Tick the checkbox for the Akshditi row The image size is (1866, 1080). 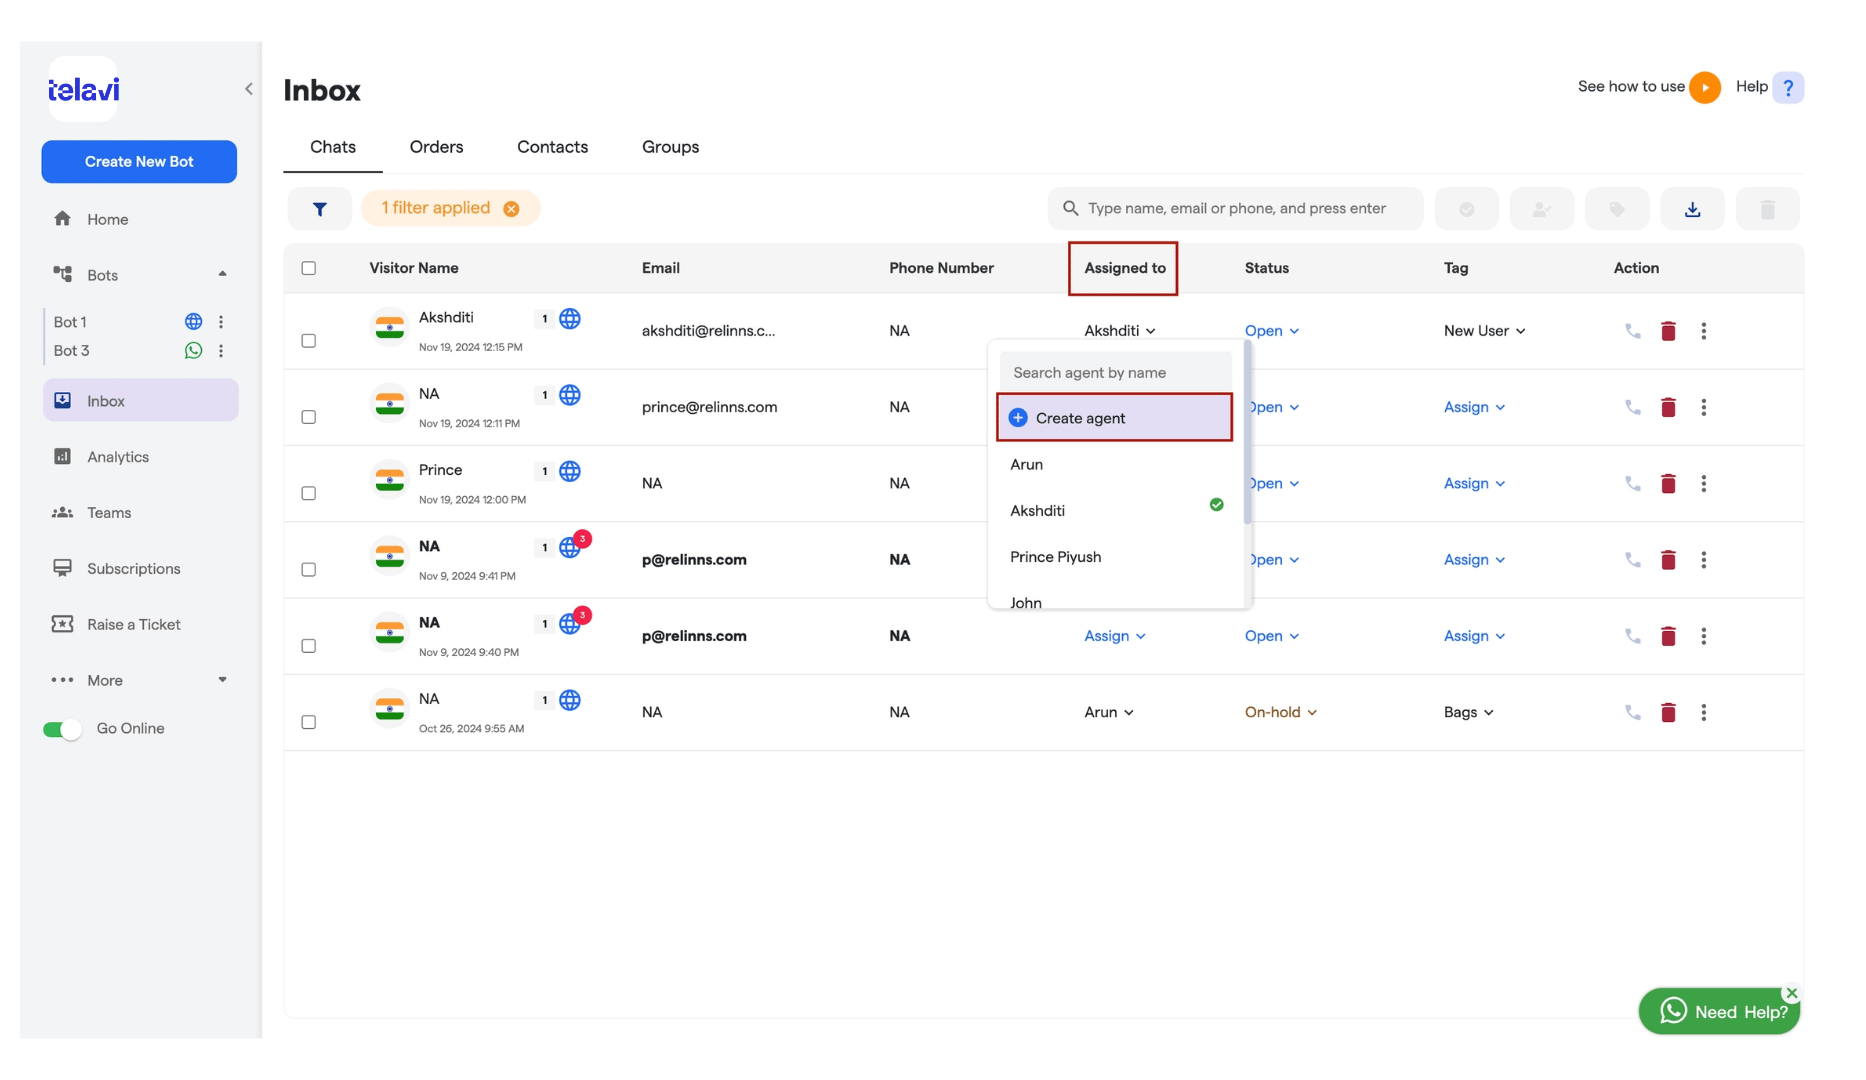coord(309,341)
